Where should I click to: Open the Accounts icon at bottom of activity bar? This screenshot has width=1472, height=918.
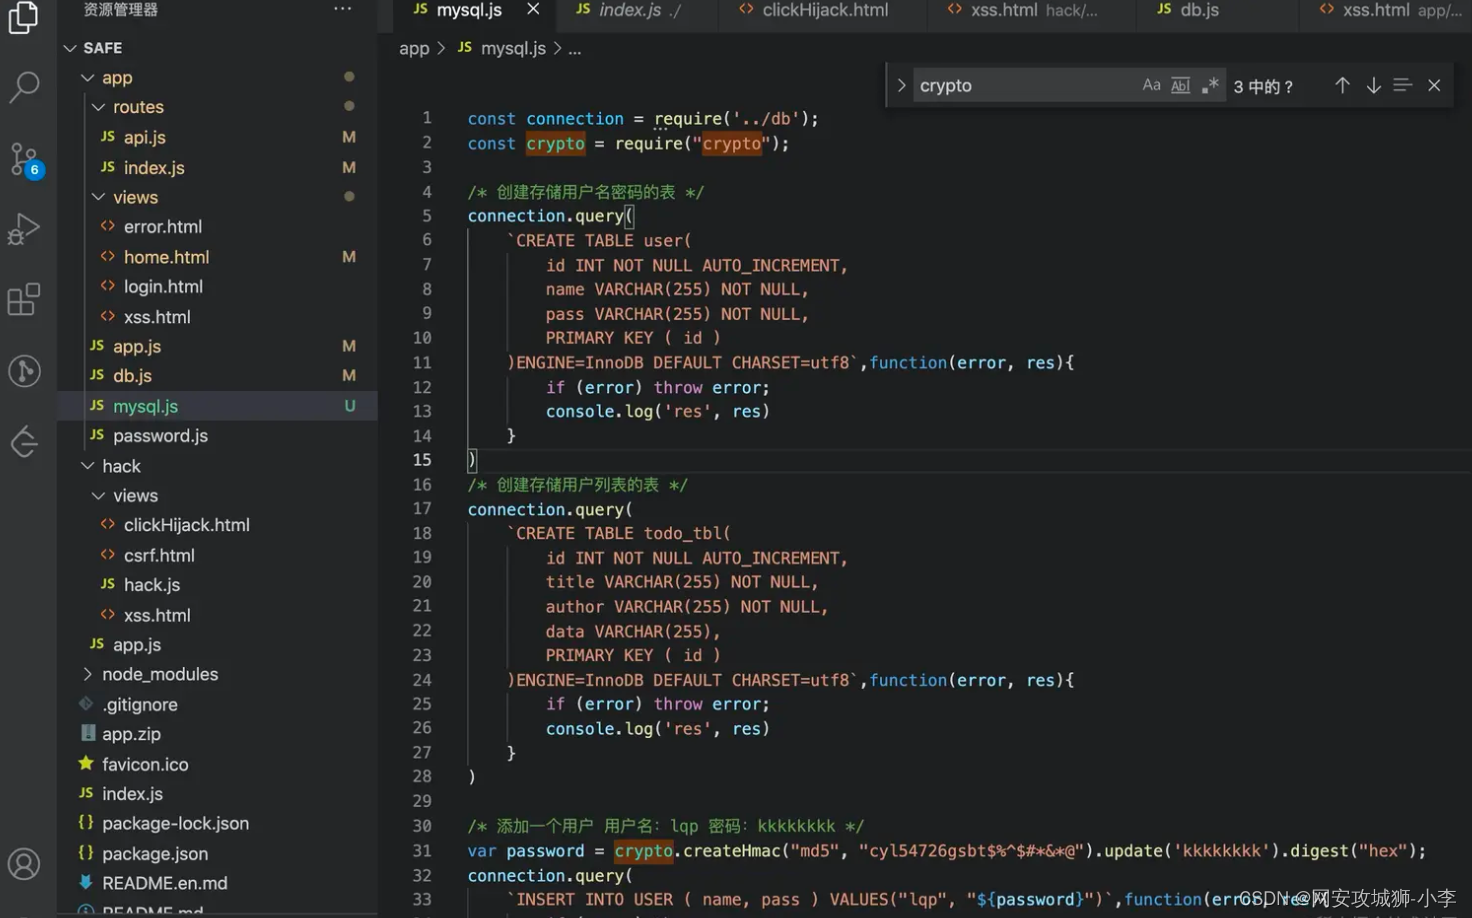tap(24, 864)
